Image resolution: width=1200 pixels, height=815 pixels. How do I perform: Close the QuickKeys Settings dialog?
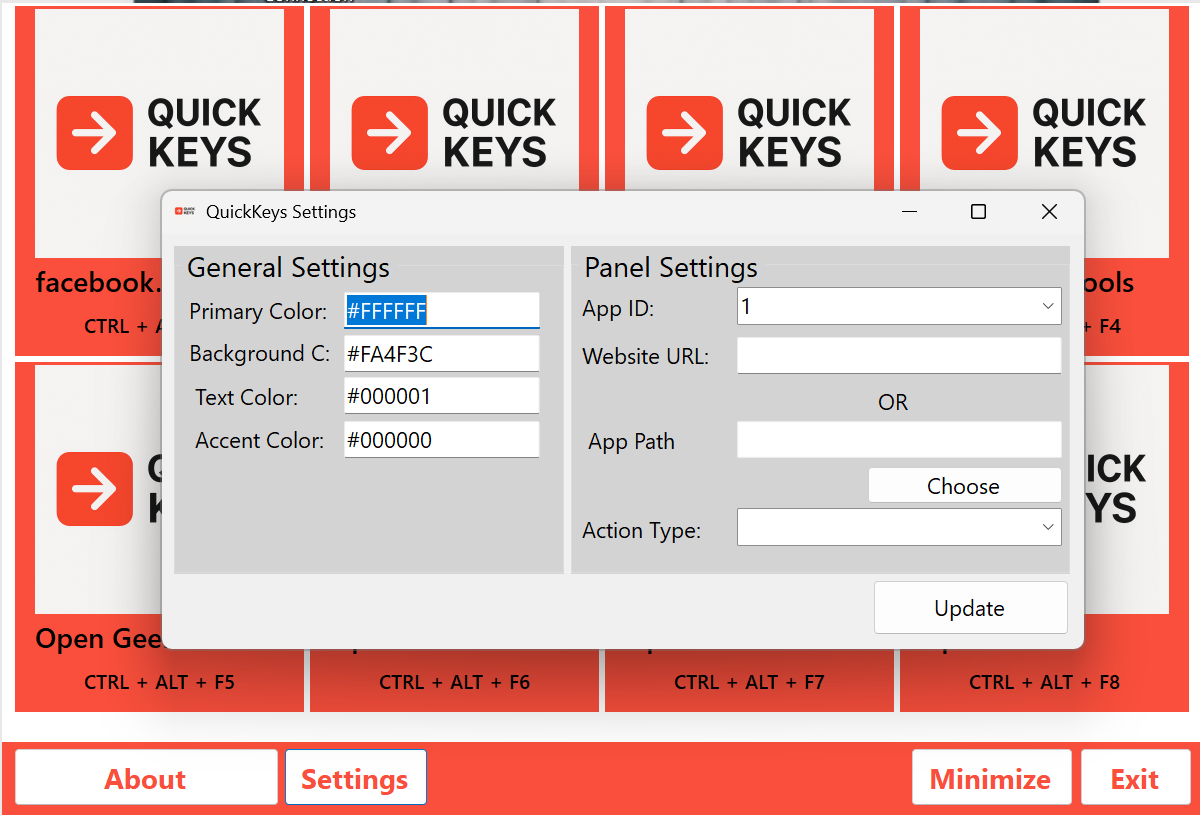1049,212
